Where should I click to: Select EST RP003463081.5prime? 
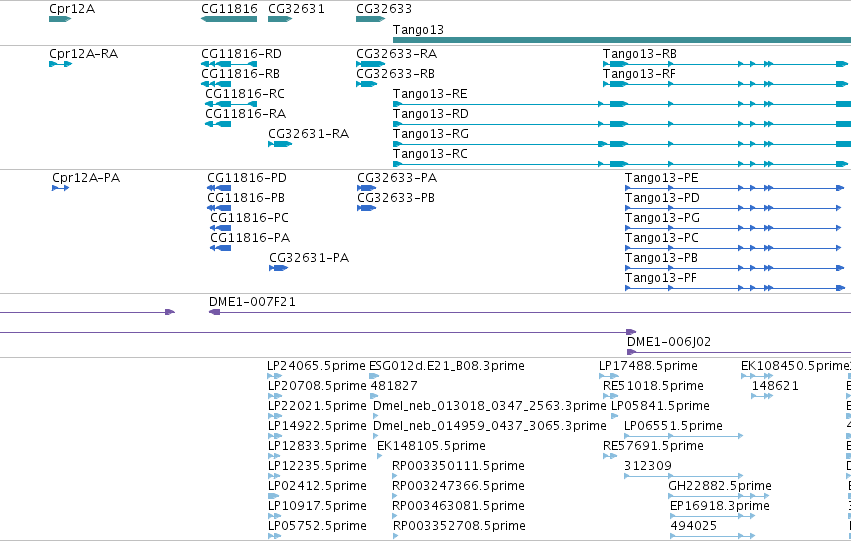tap(458, 507)
